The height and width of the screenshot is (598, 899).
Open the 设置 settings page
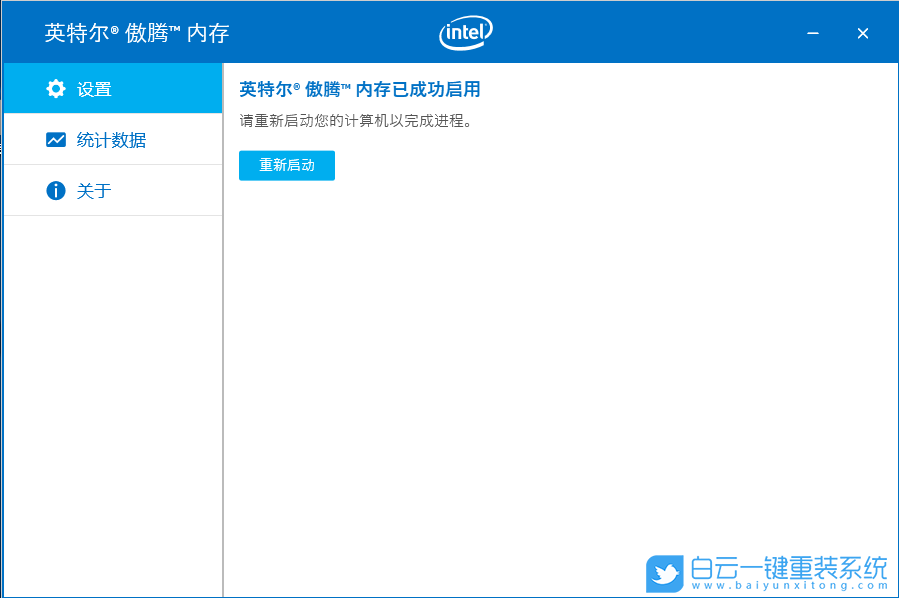click(95, 88)
